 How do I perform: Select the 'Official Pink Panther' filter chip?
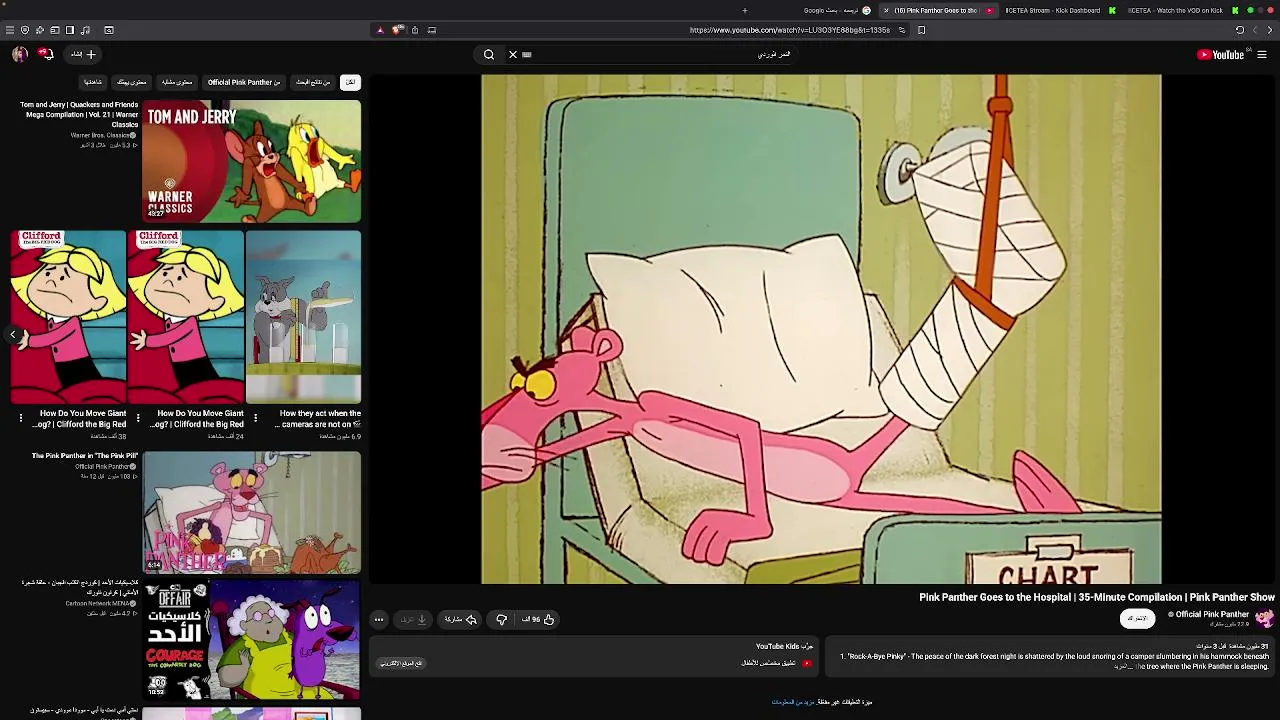coord(244,82)
